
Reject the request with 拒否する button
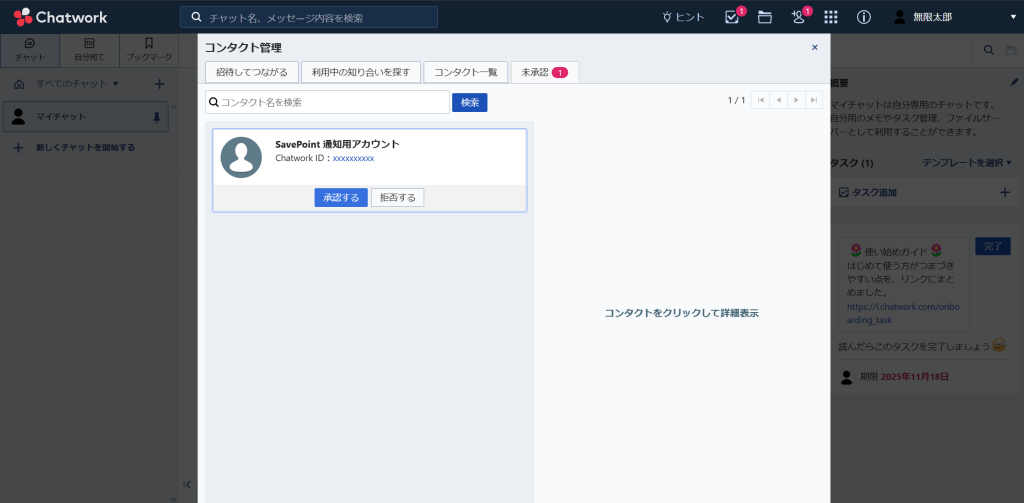(x=397, y=198)
